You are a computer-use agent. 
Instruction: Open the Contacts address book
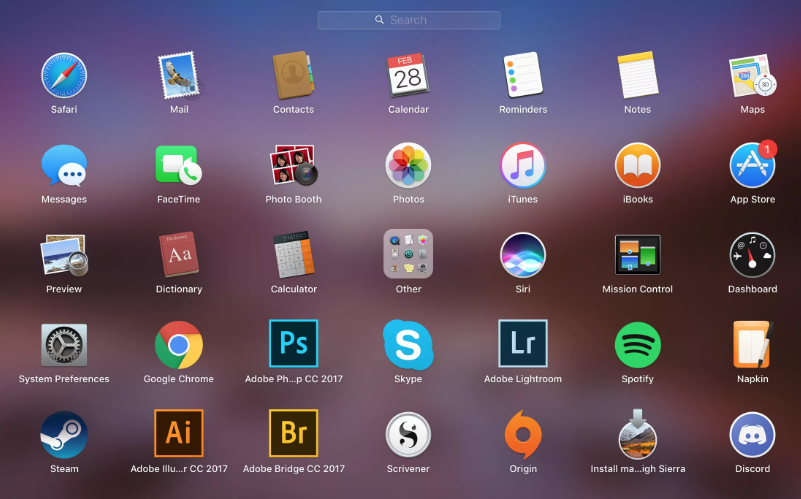293,76
